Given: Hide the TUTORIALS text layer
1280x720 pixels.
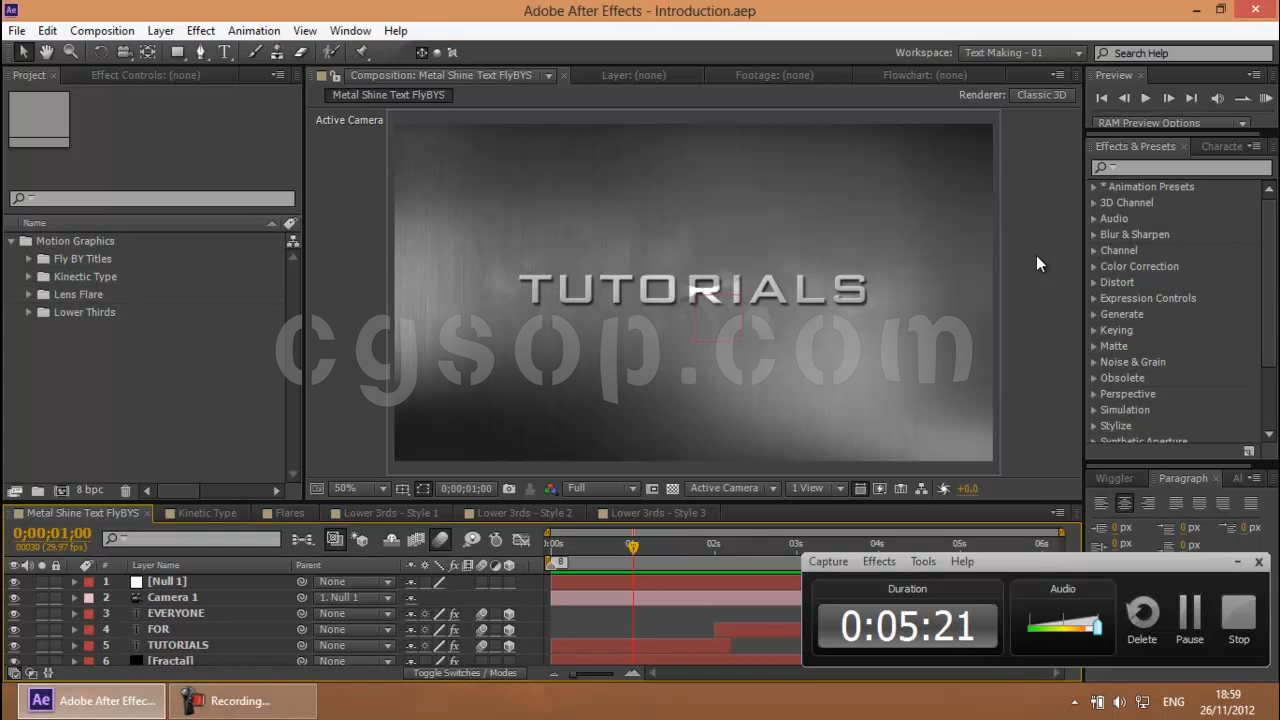Looking at the screenshot, I should tap(14, 645).
